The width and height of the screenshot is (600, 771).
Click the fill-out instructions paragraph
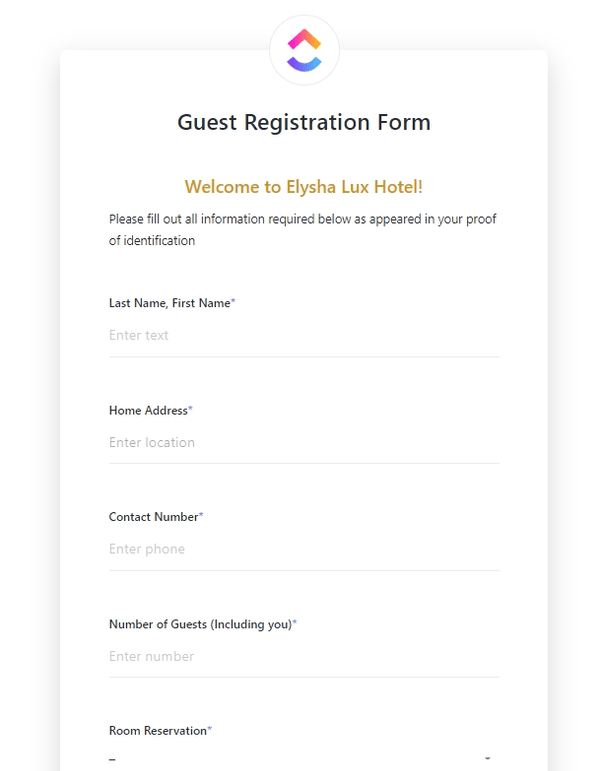(x=302, y=229)
